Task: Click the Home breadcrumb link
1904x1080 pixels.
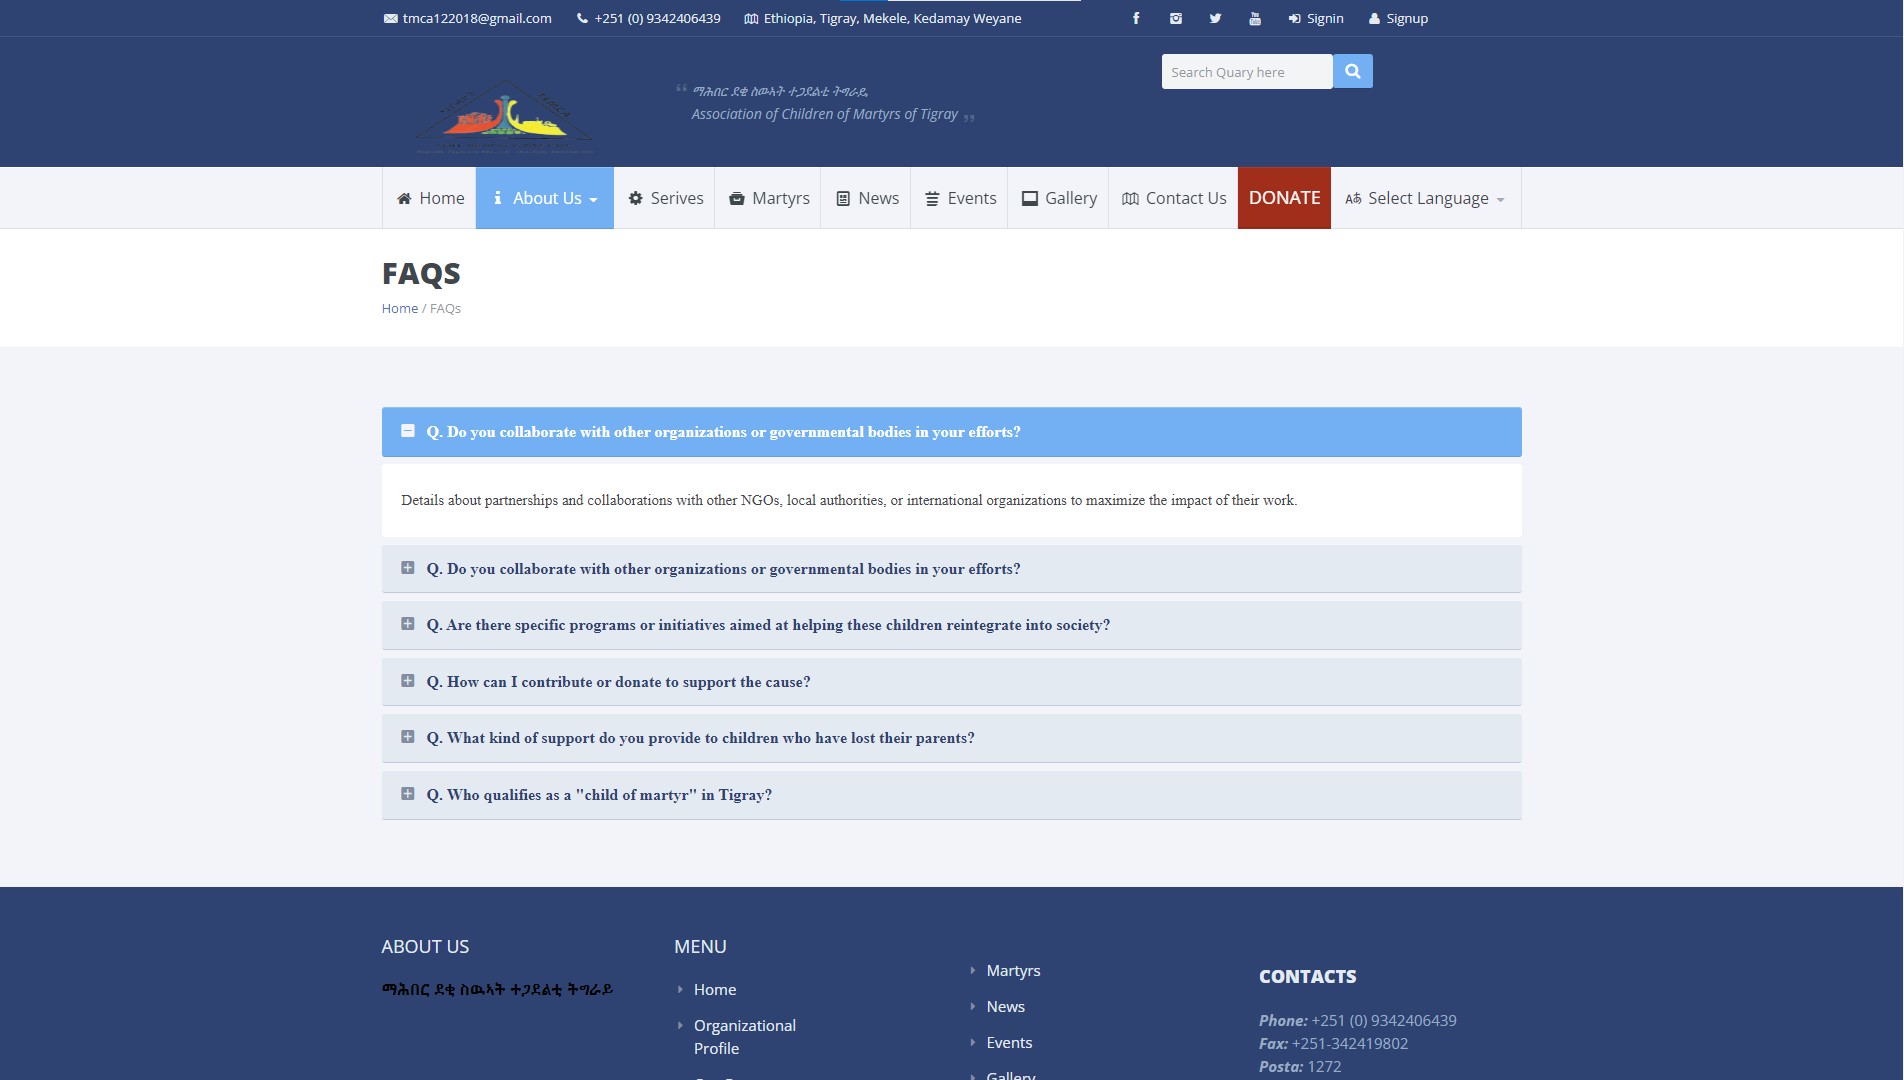Action: pos(399,308)
